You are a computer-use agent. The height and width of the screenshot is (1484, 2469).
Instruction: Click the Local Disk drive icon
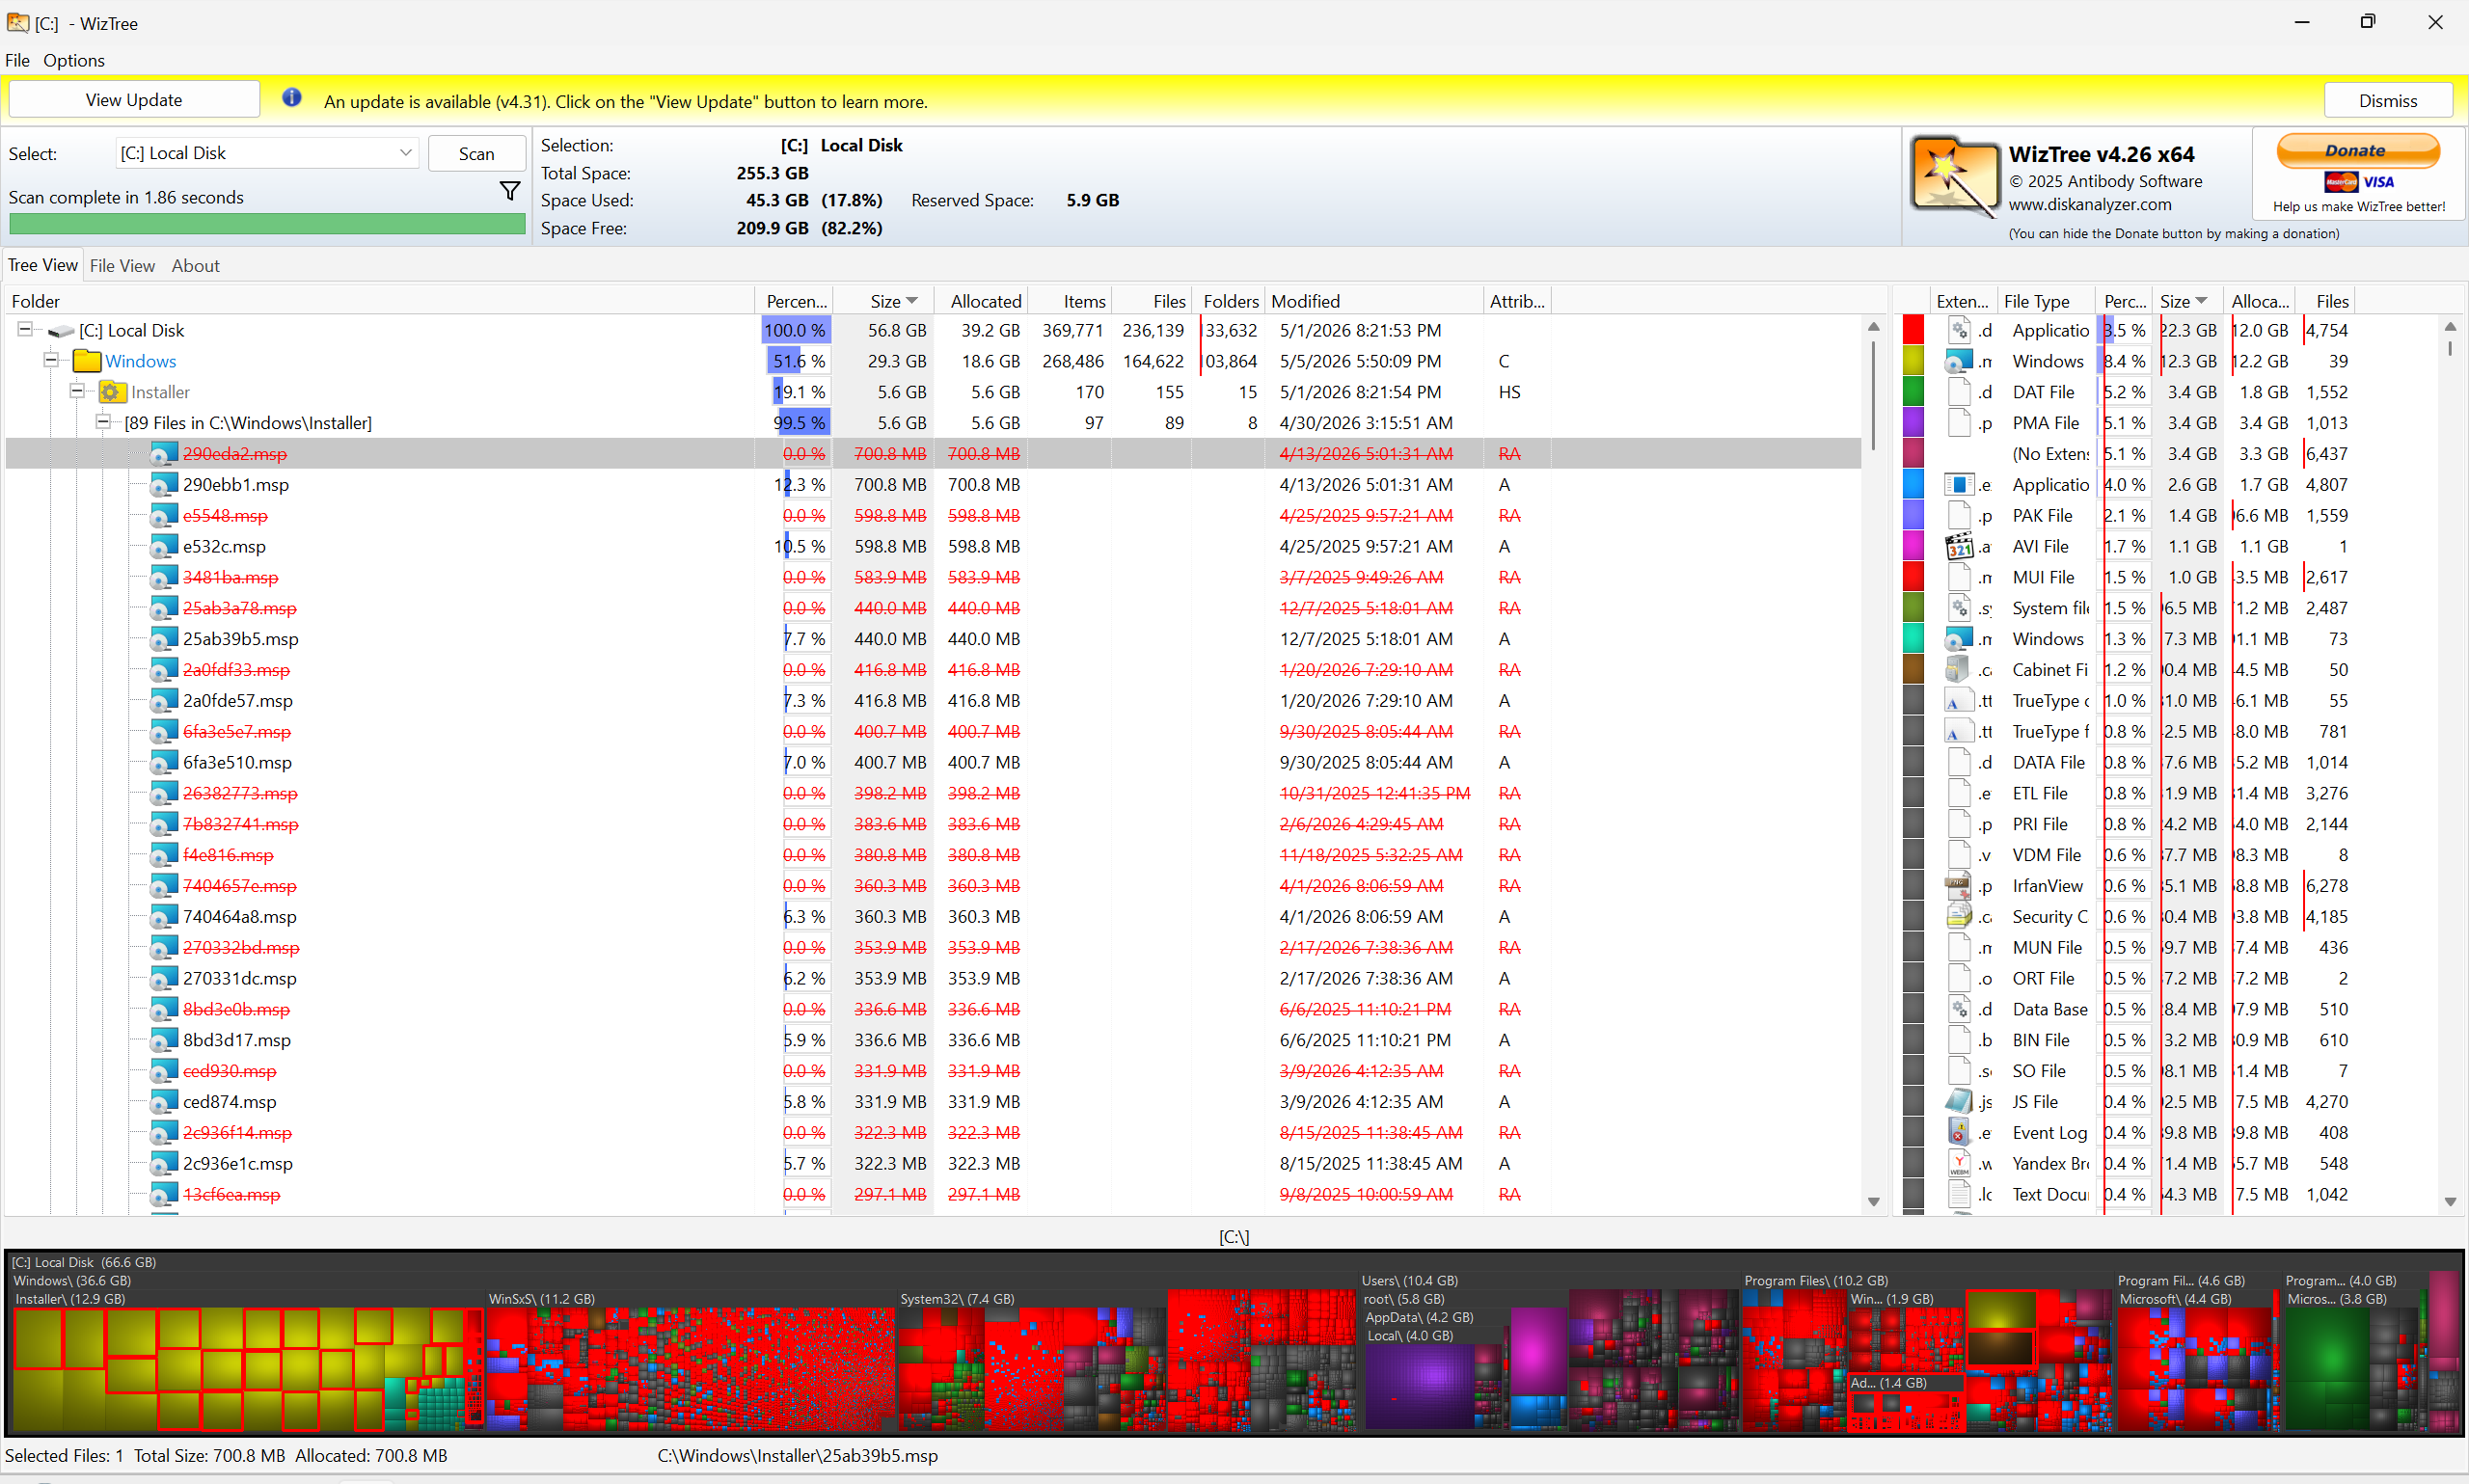62,331
